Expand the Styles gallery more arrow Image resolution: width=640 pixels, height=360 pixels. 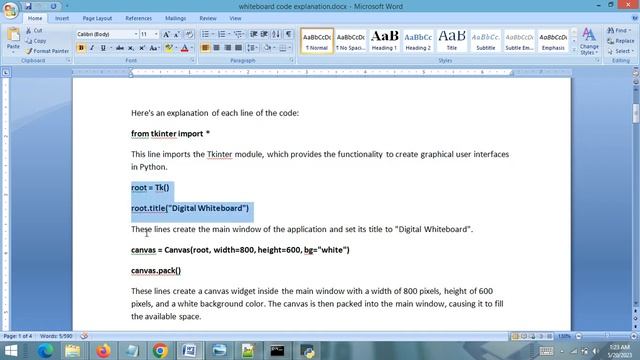pos(573,50)
